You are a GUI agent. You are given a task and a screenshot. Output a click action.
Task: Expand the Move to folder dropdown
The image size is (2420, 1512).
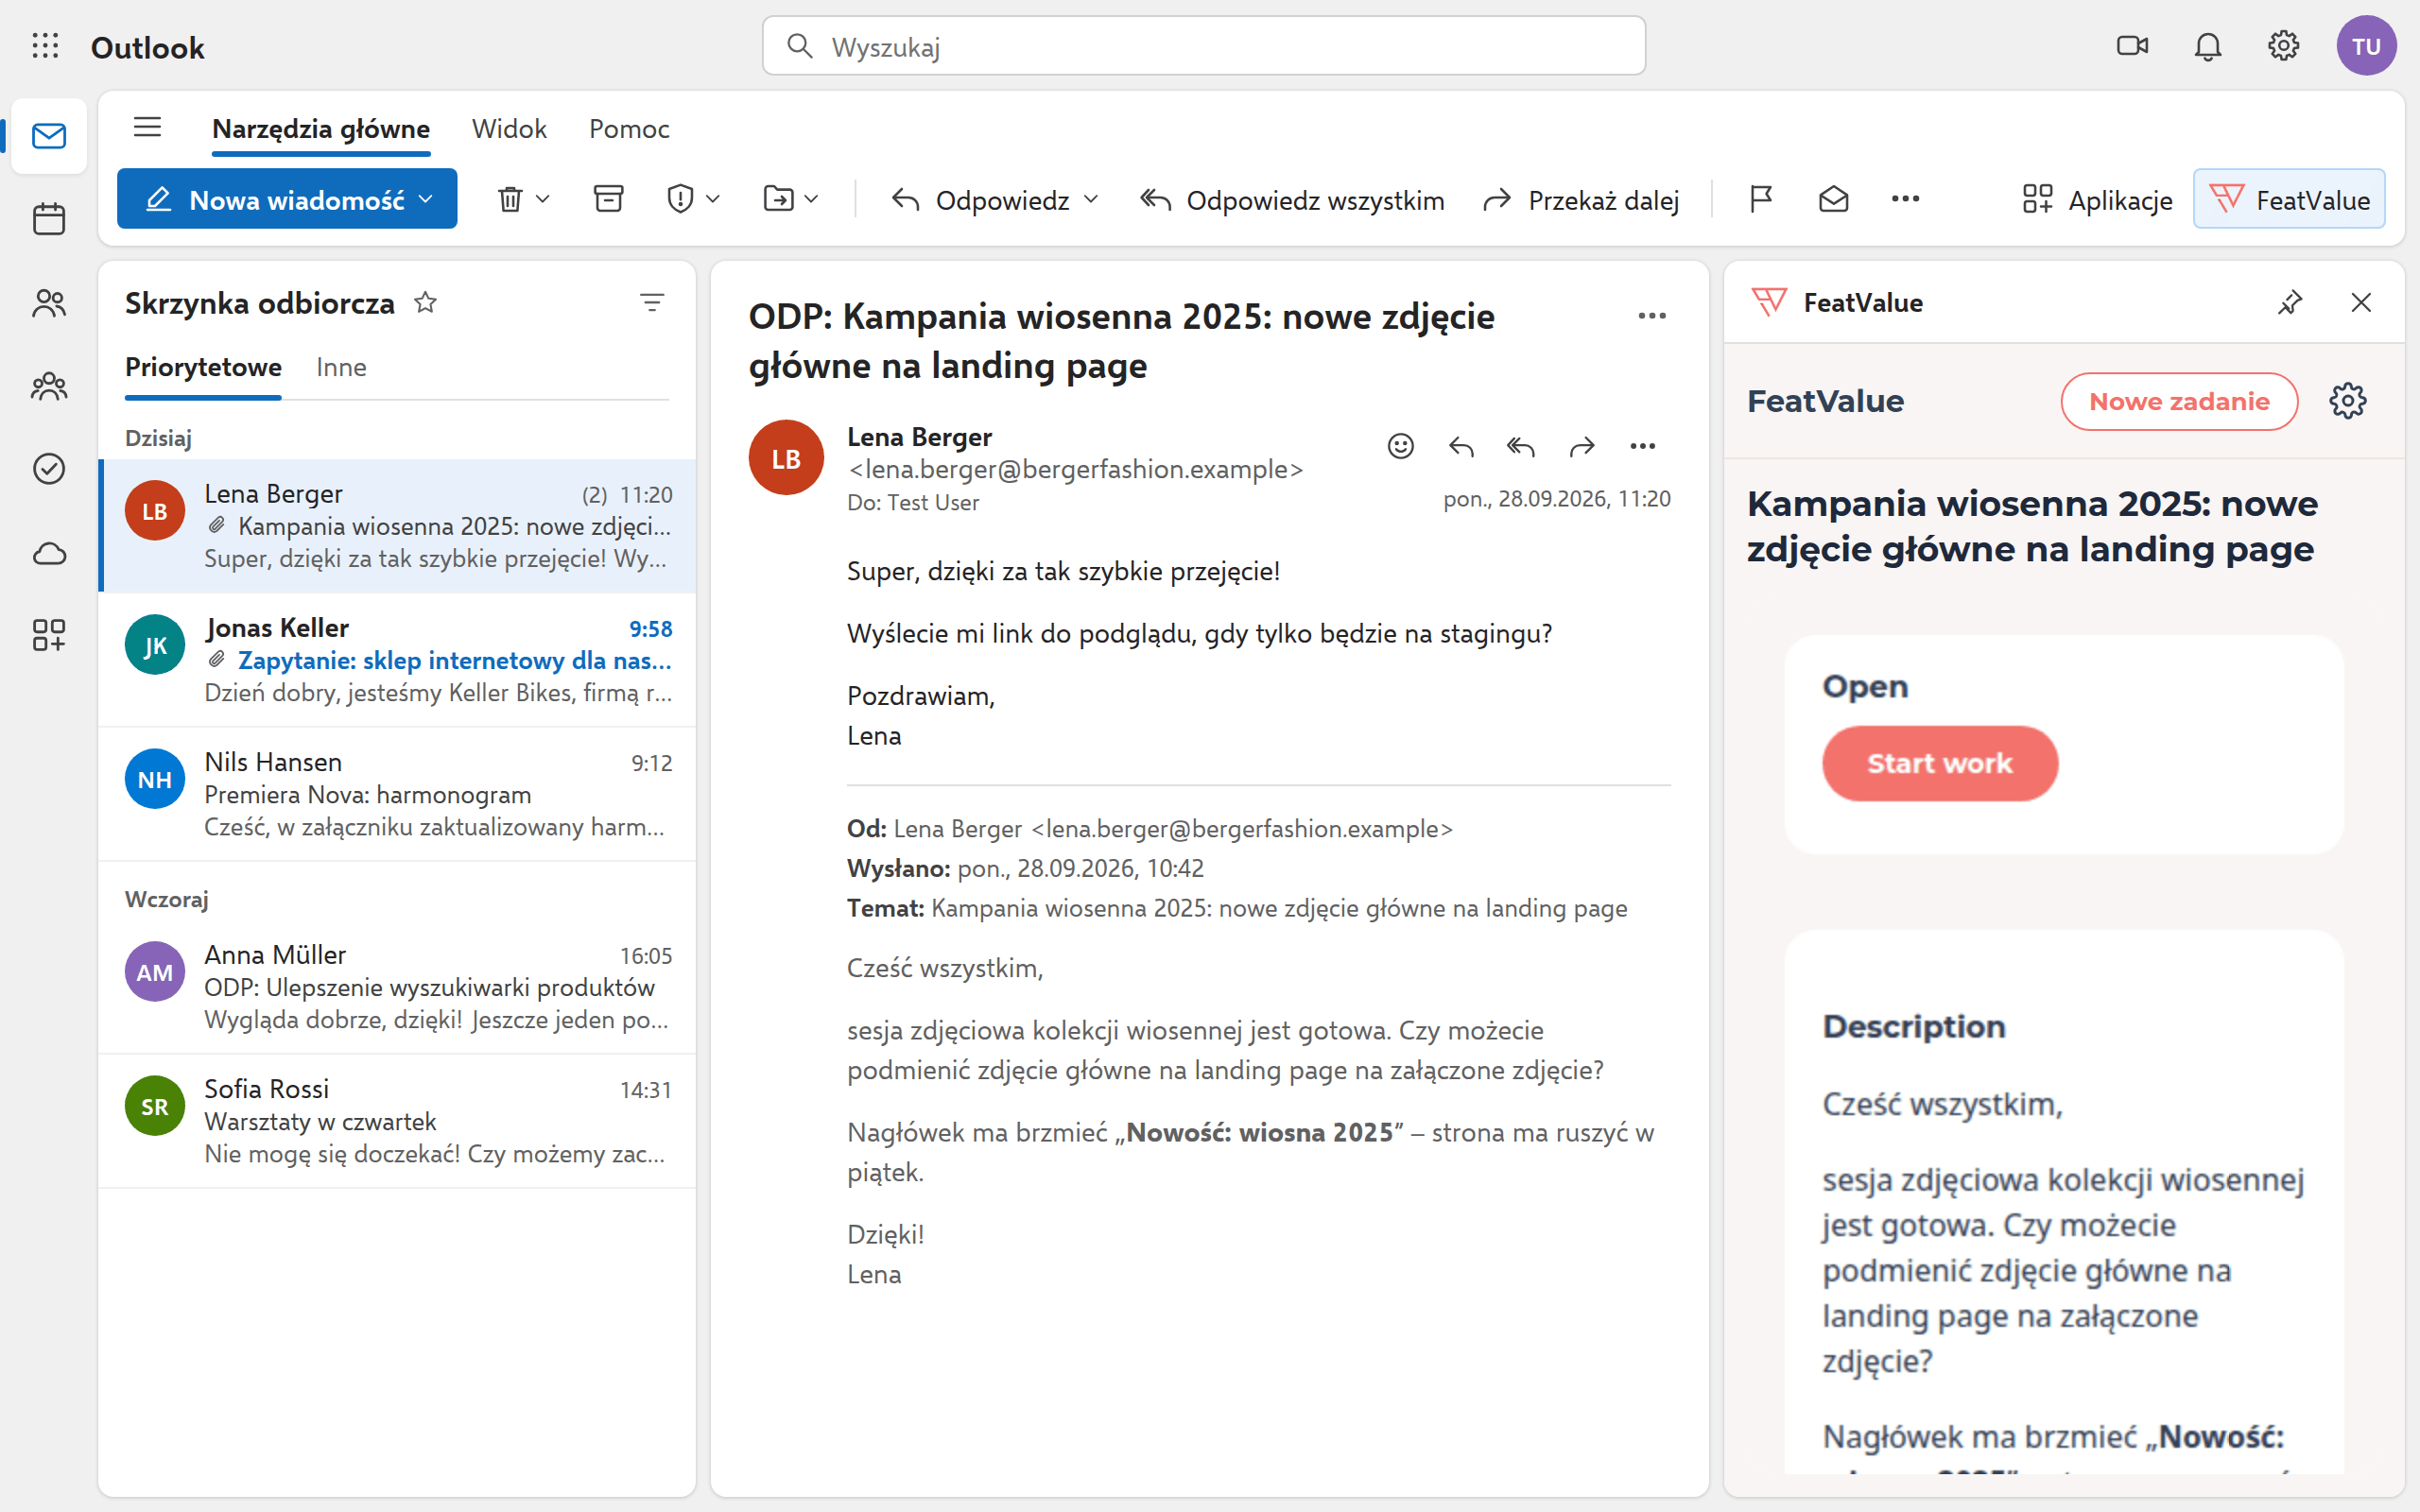coord(812,199)
